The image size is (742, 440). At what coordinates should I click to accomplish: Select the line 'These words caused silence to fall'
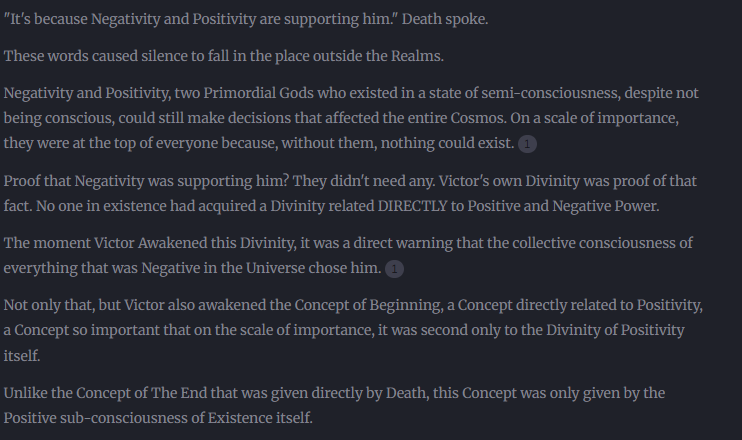click(224, 56)
